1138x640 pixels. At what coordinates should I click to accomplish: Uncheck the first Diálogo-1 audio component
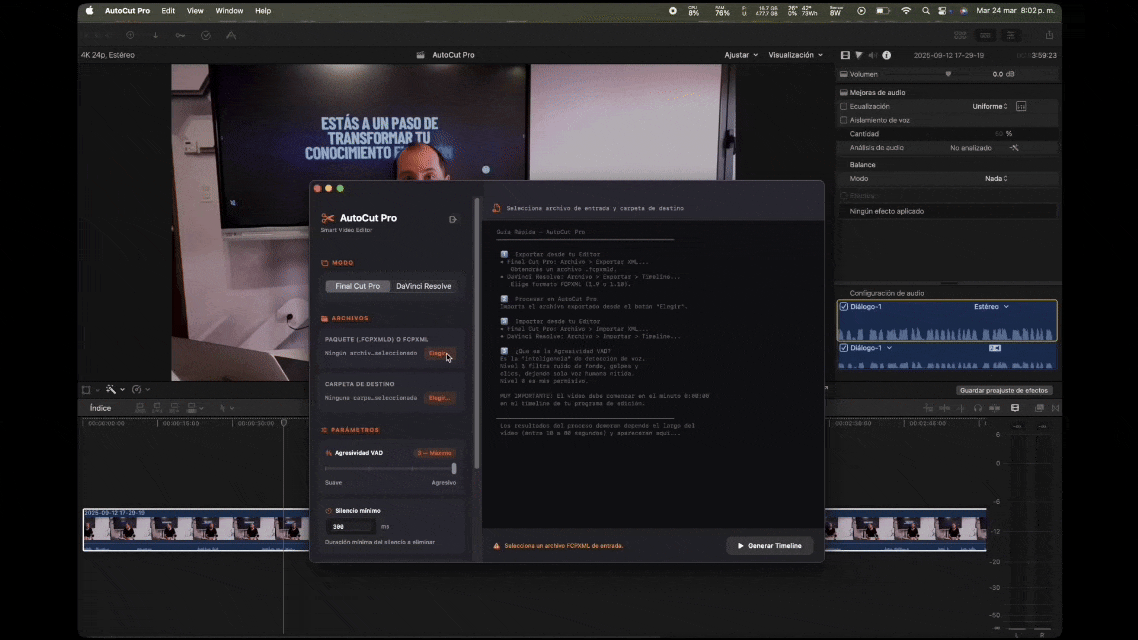click(844, 307)
